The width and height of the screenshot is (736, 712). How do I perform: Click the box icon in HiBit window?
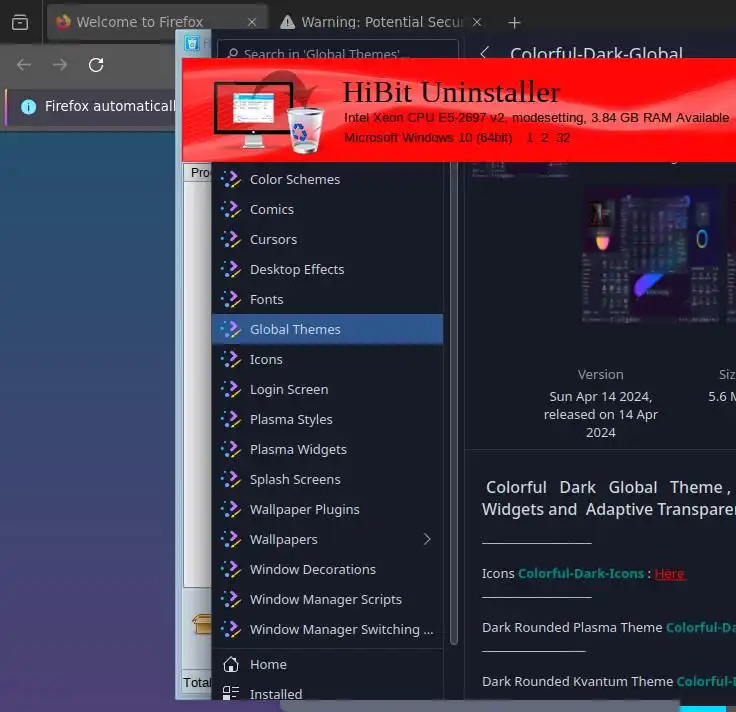(x=202, y=624)
